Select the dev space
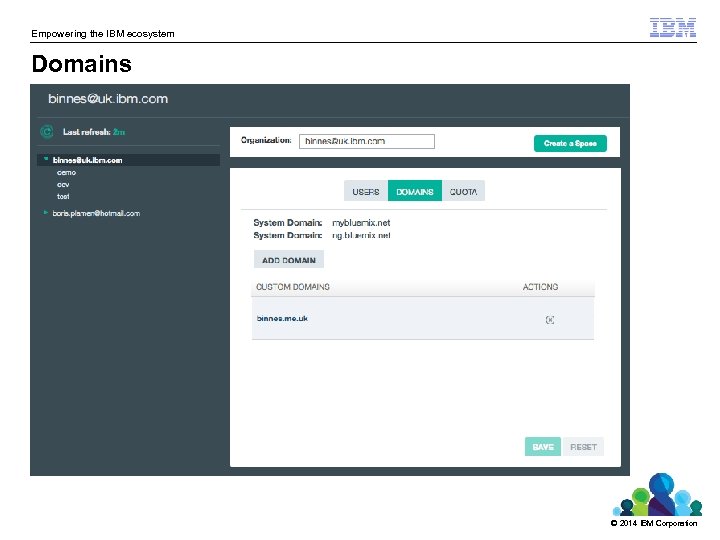This screenshot has width=720, height=540. (63, 185)
